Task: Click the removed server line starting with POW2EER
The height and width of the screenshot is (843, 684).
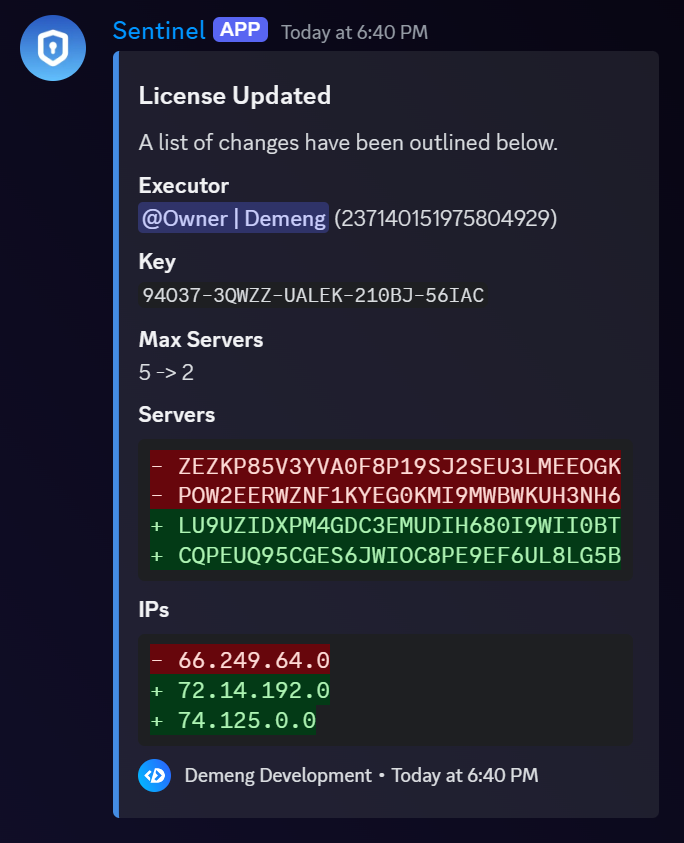Action: click(386, 496)
